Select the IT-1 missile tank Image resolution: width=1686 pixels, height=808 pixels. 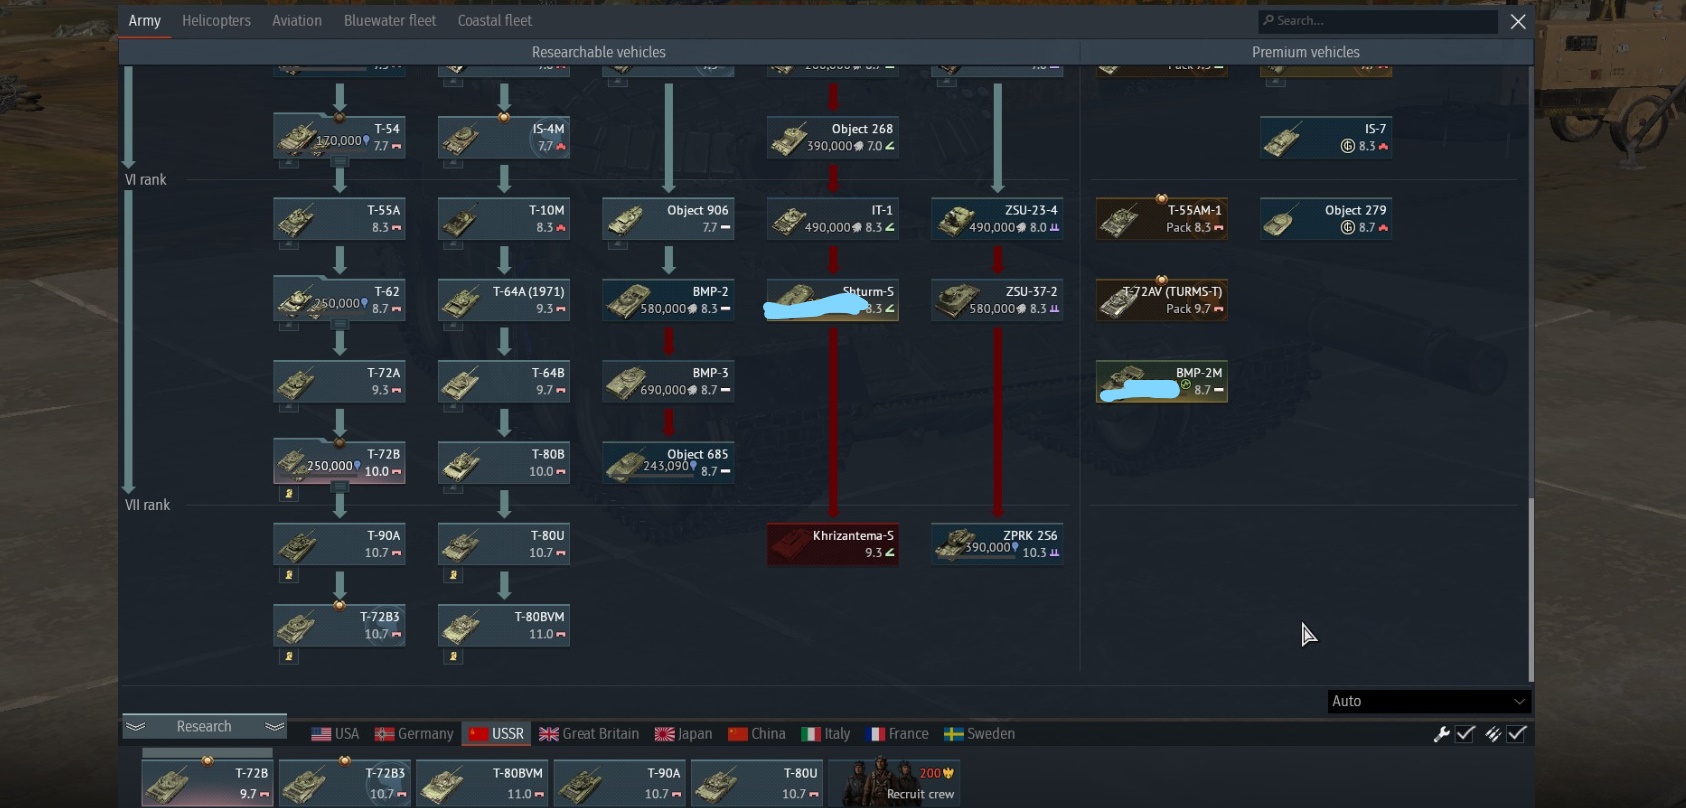click(x=833, y=219)
